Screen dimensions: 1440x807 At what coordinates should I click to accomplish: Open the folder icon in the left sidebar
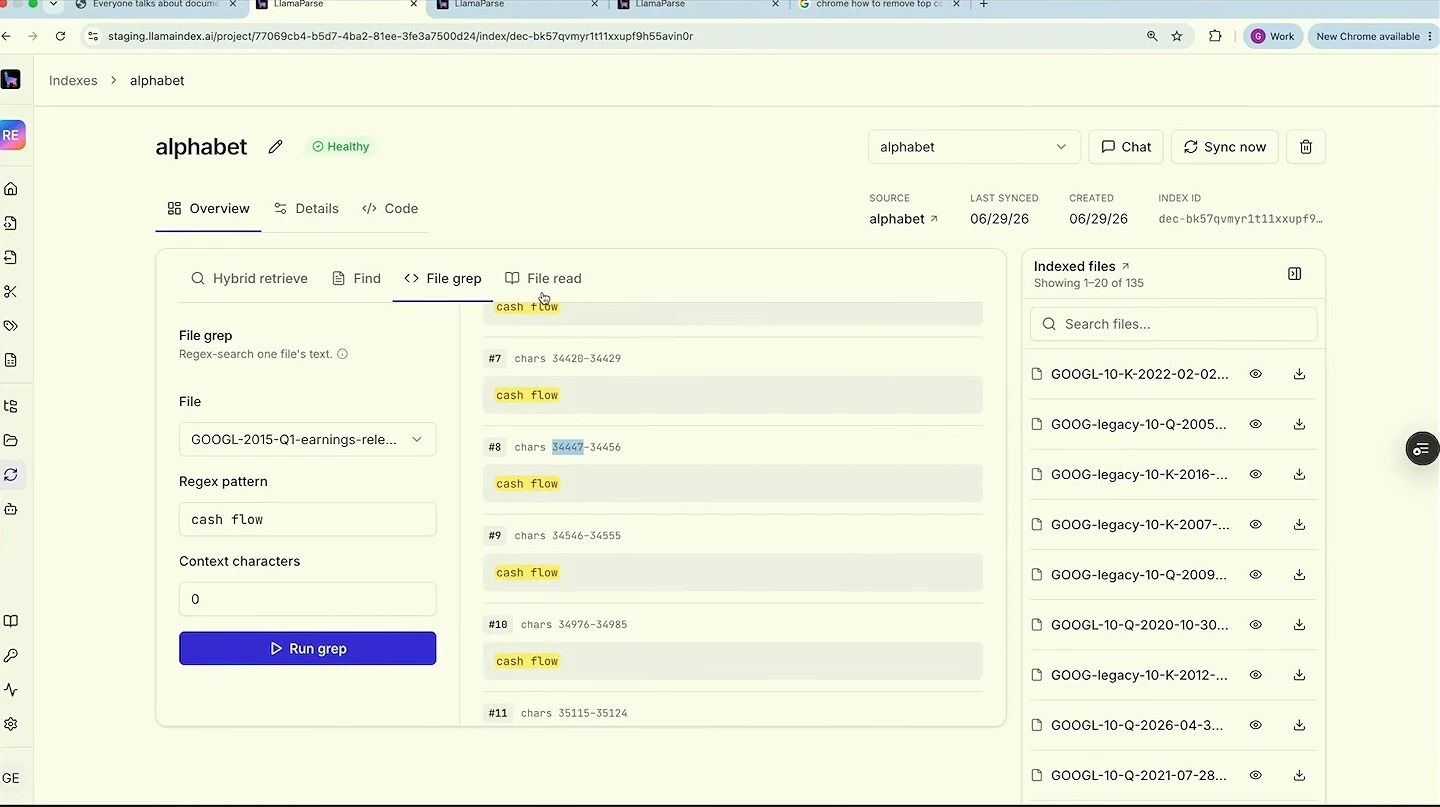[11, 441]
